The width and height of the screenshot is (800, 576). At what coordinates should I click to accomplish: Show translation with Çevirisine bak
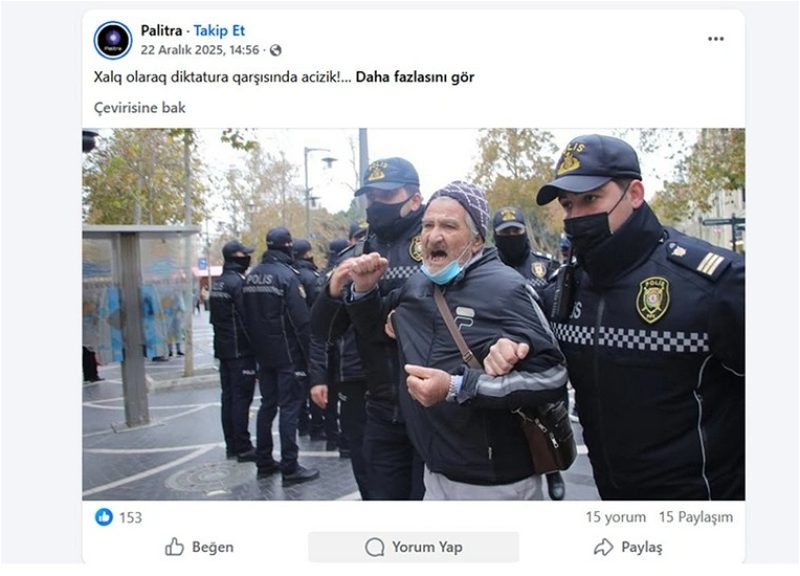coord(139,108)
